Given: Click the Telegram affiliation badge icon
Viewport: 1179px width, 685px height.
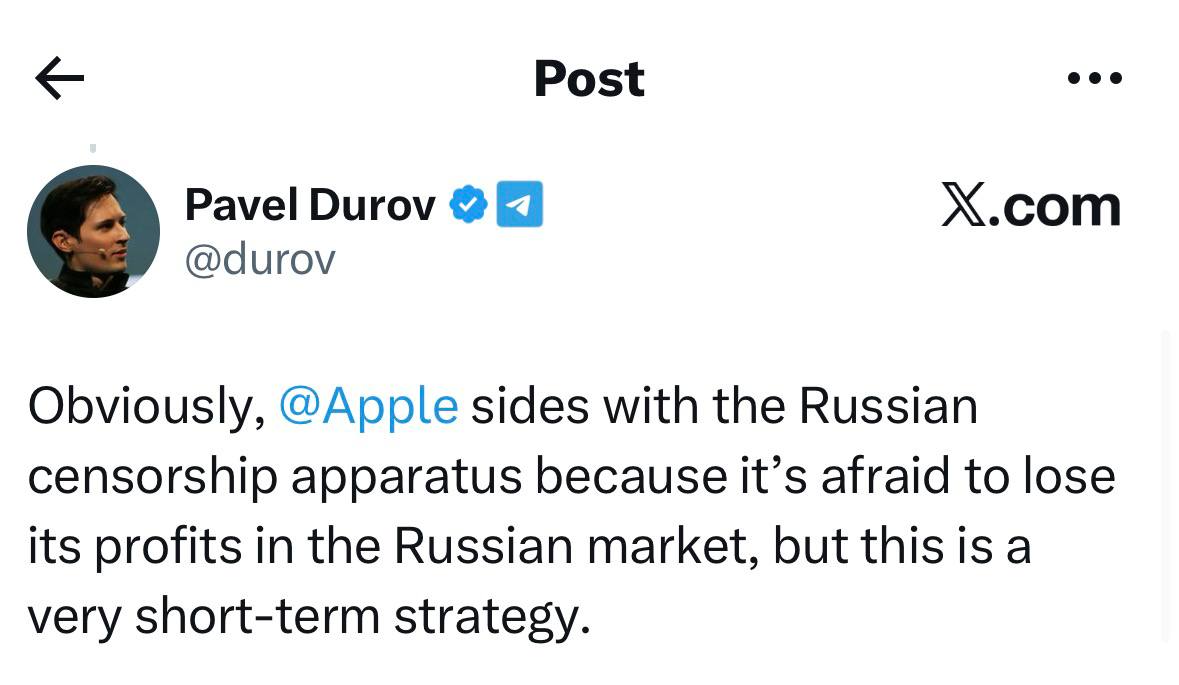Looking at the screenshot, I should [520, 204].
